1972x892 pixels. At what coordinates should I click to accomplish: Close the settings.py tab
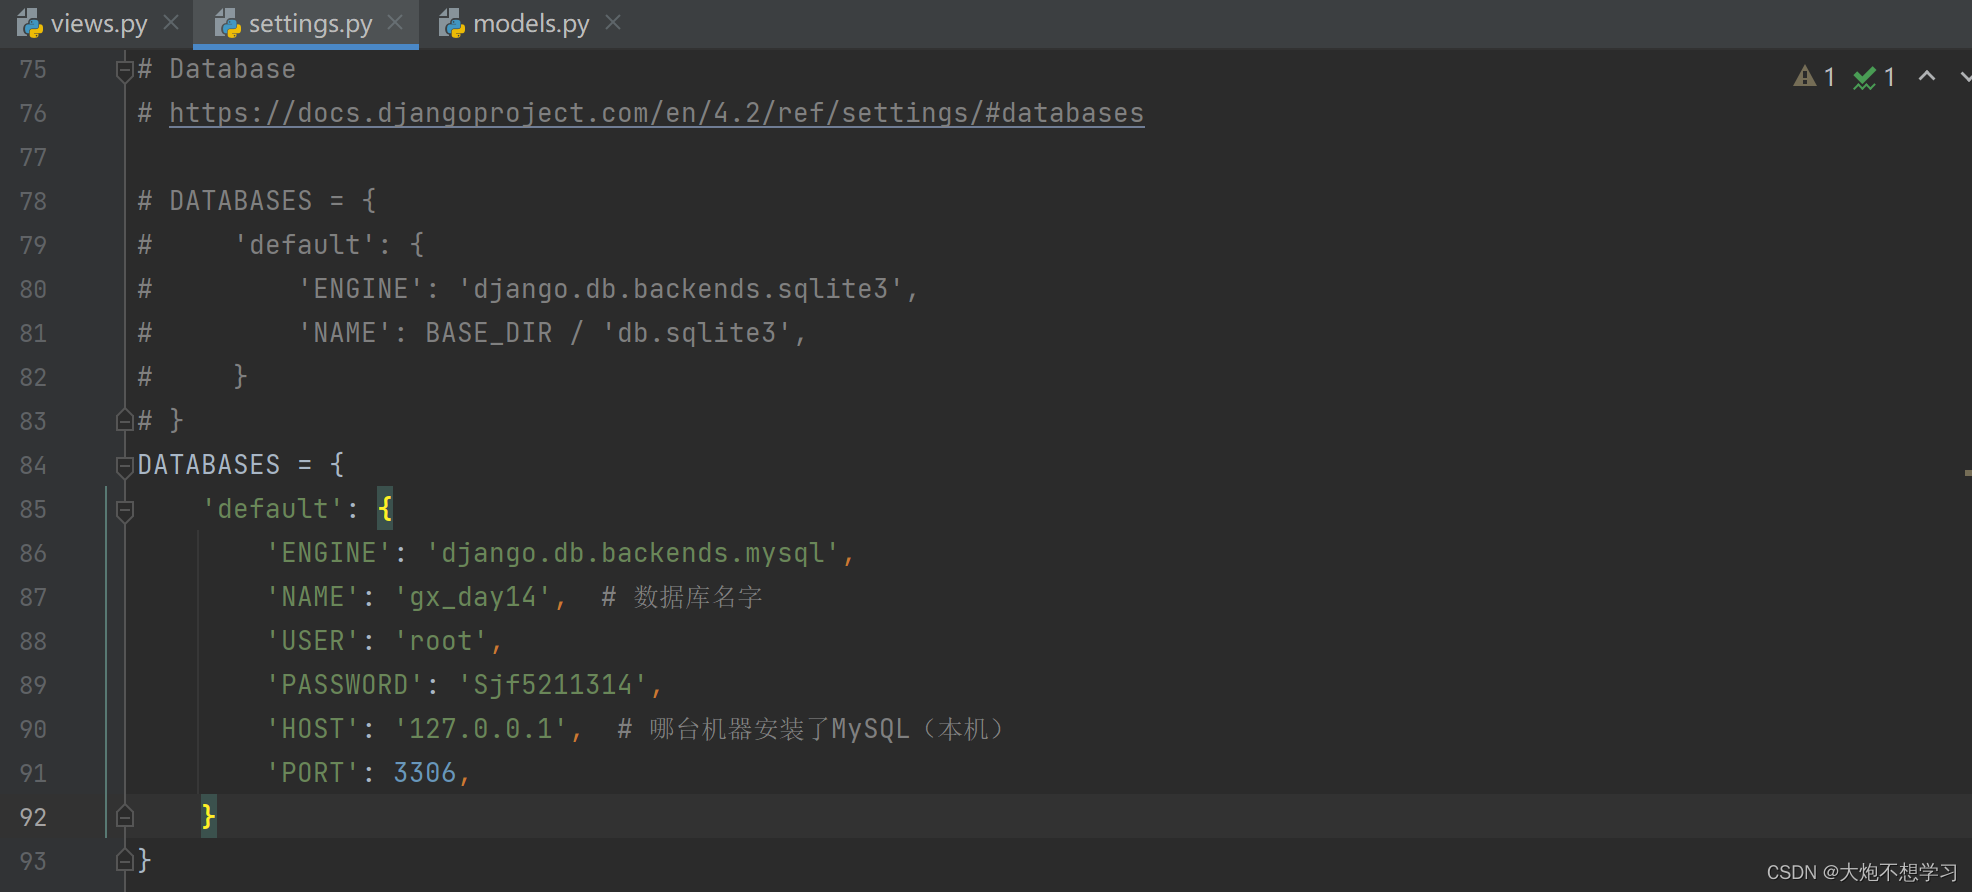[x=395, y=22]
